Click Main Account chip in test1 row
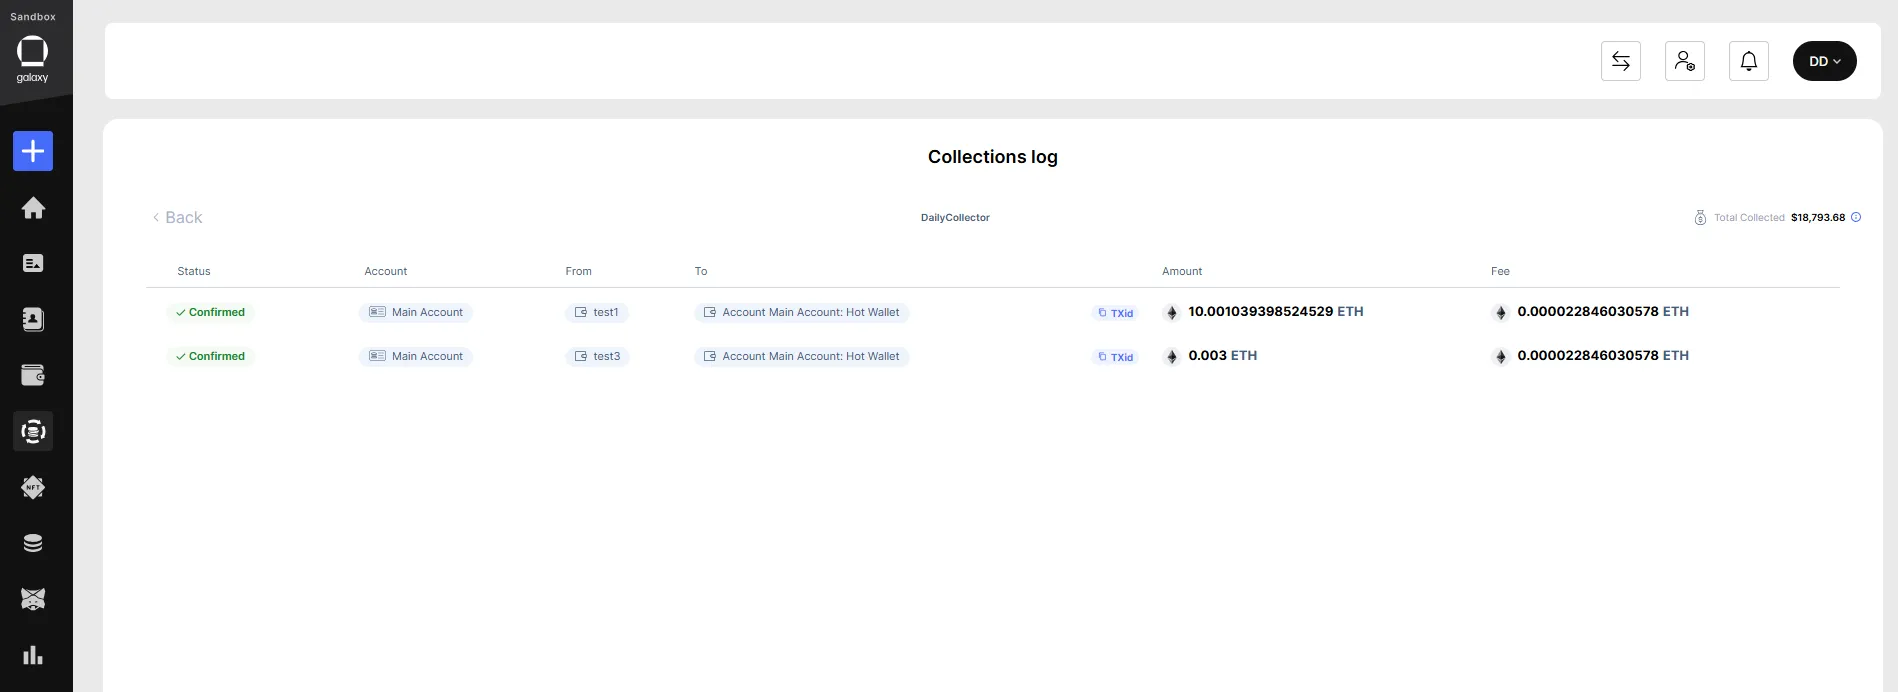This screenshot has height=692, width=1898. pyautogui.click(x=416, y=312)
